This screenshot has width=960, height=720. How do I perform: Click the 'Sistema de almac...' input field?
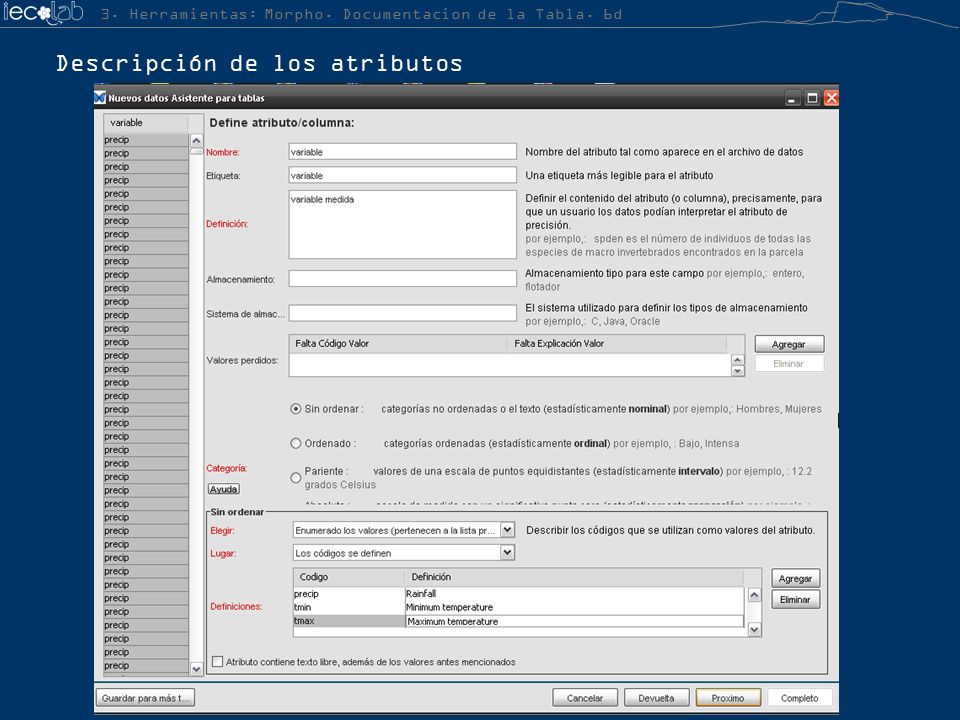pyautogui.click(x=402, y=313)
